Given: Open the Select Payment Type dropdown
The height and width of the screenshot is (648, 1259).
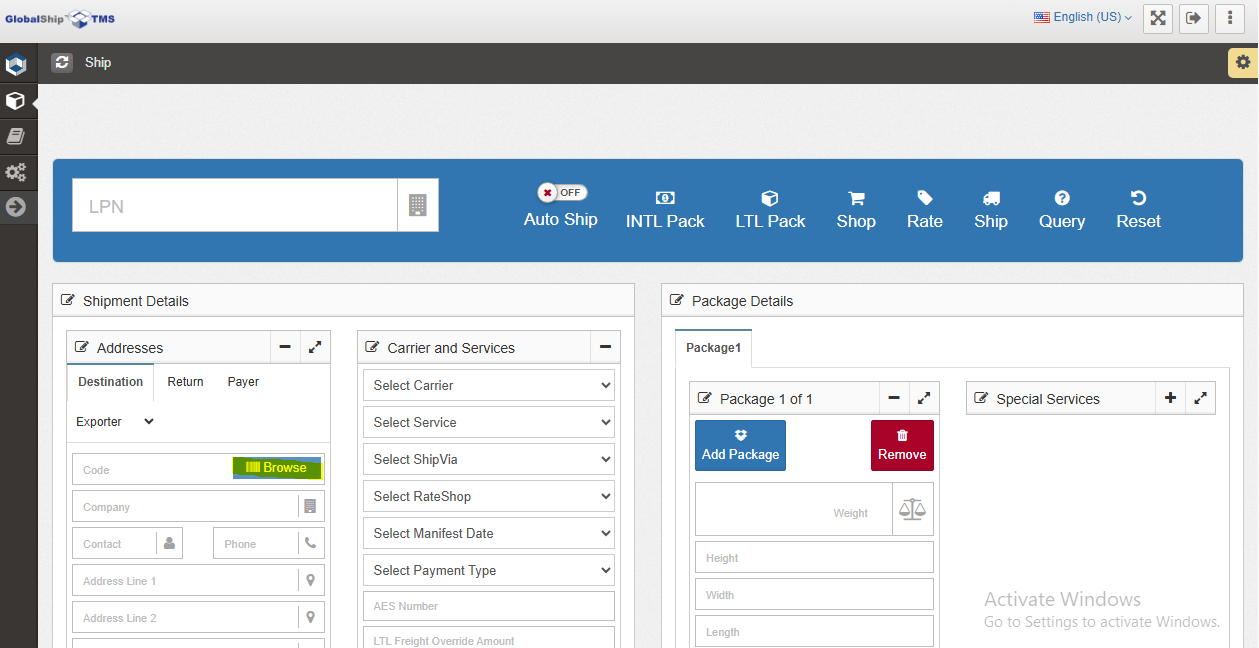Looking at the screenshot, I should 488,569.
